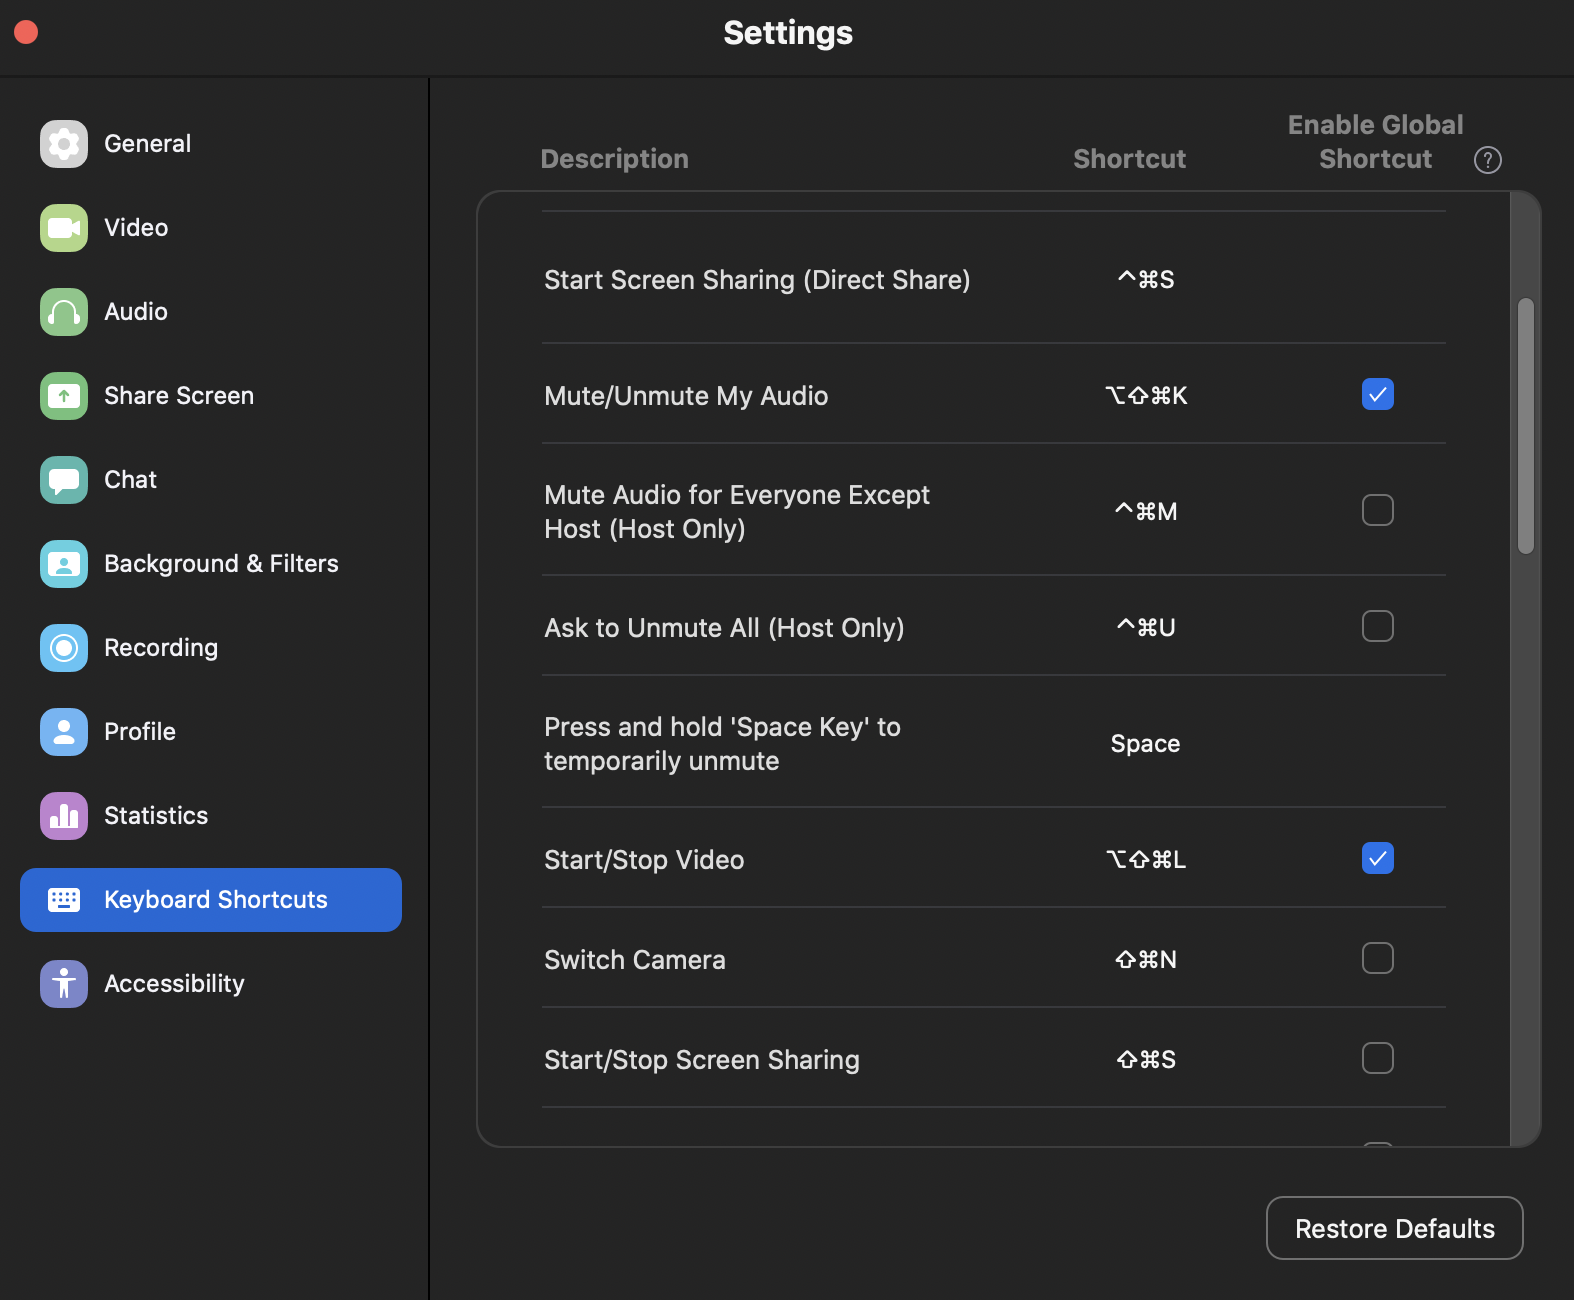This screenshot has height=1300, width=1574.
Task: Click the Chat bubble icon
Action: [x=64, y=480]
